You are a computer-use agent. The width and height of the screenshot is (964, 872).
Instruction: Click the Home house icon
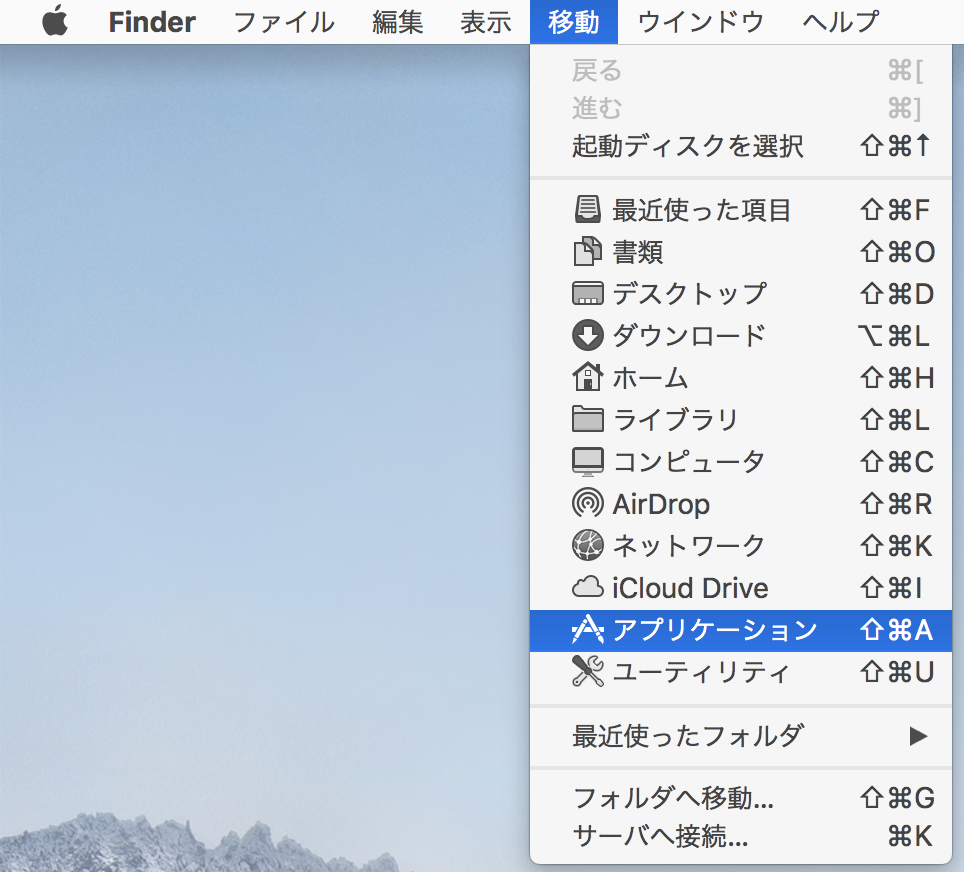click(587, 378)
